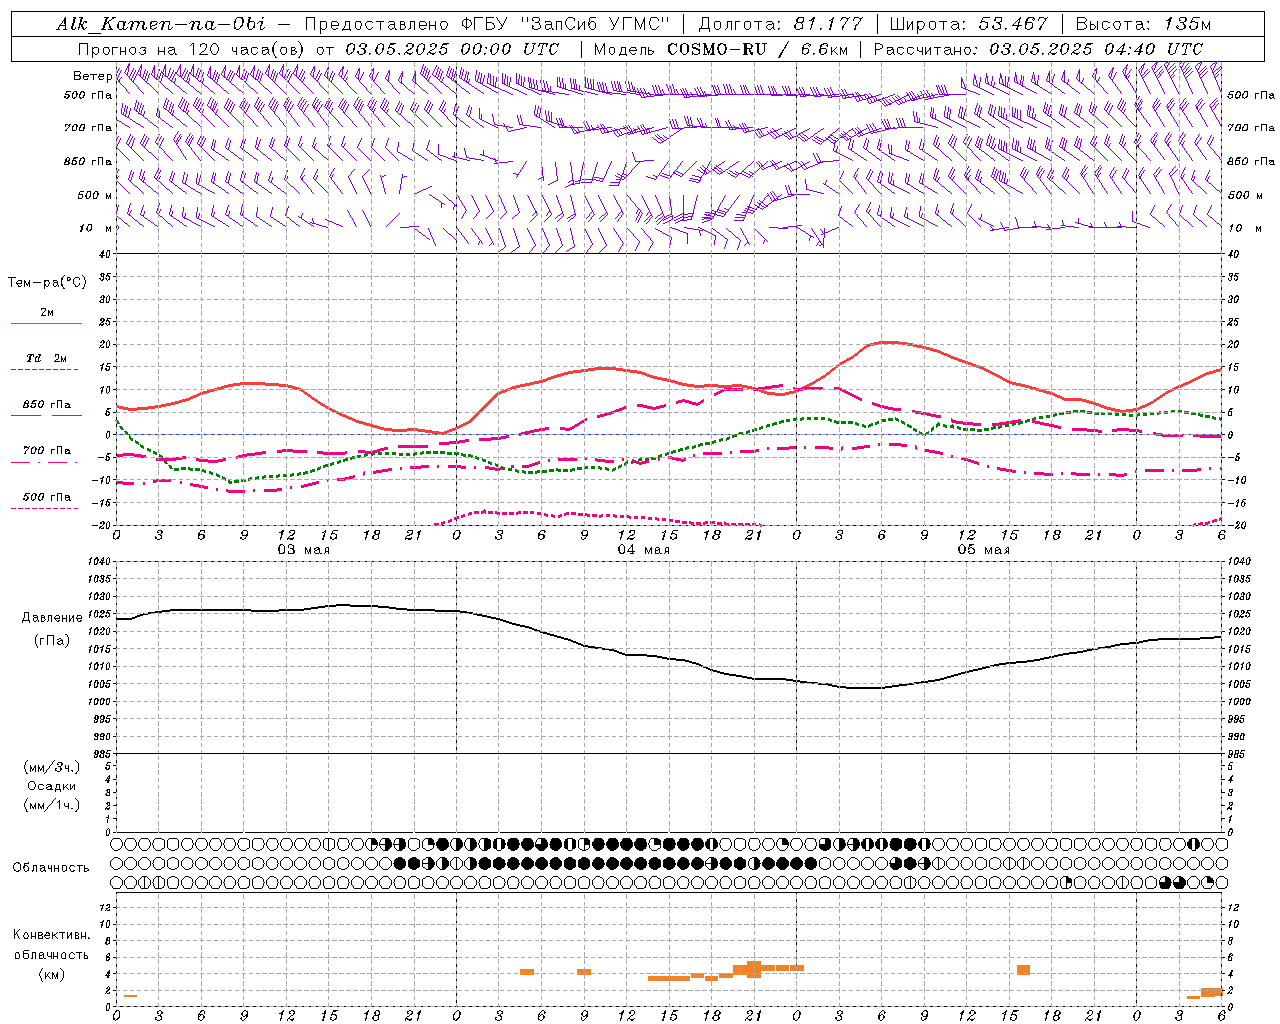Click right '1000' pressure axis value
This screenshot has width=1280, height=1024.
pos(1239,702)
